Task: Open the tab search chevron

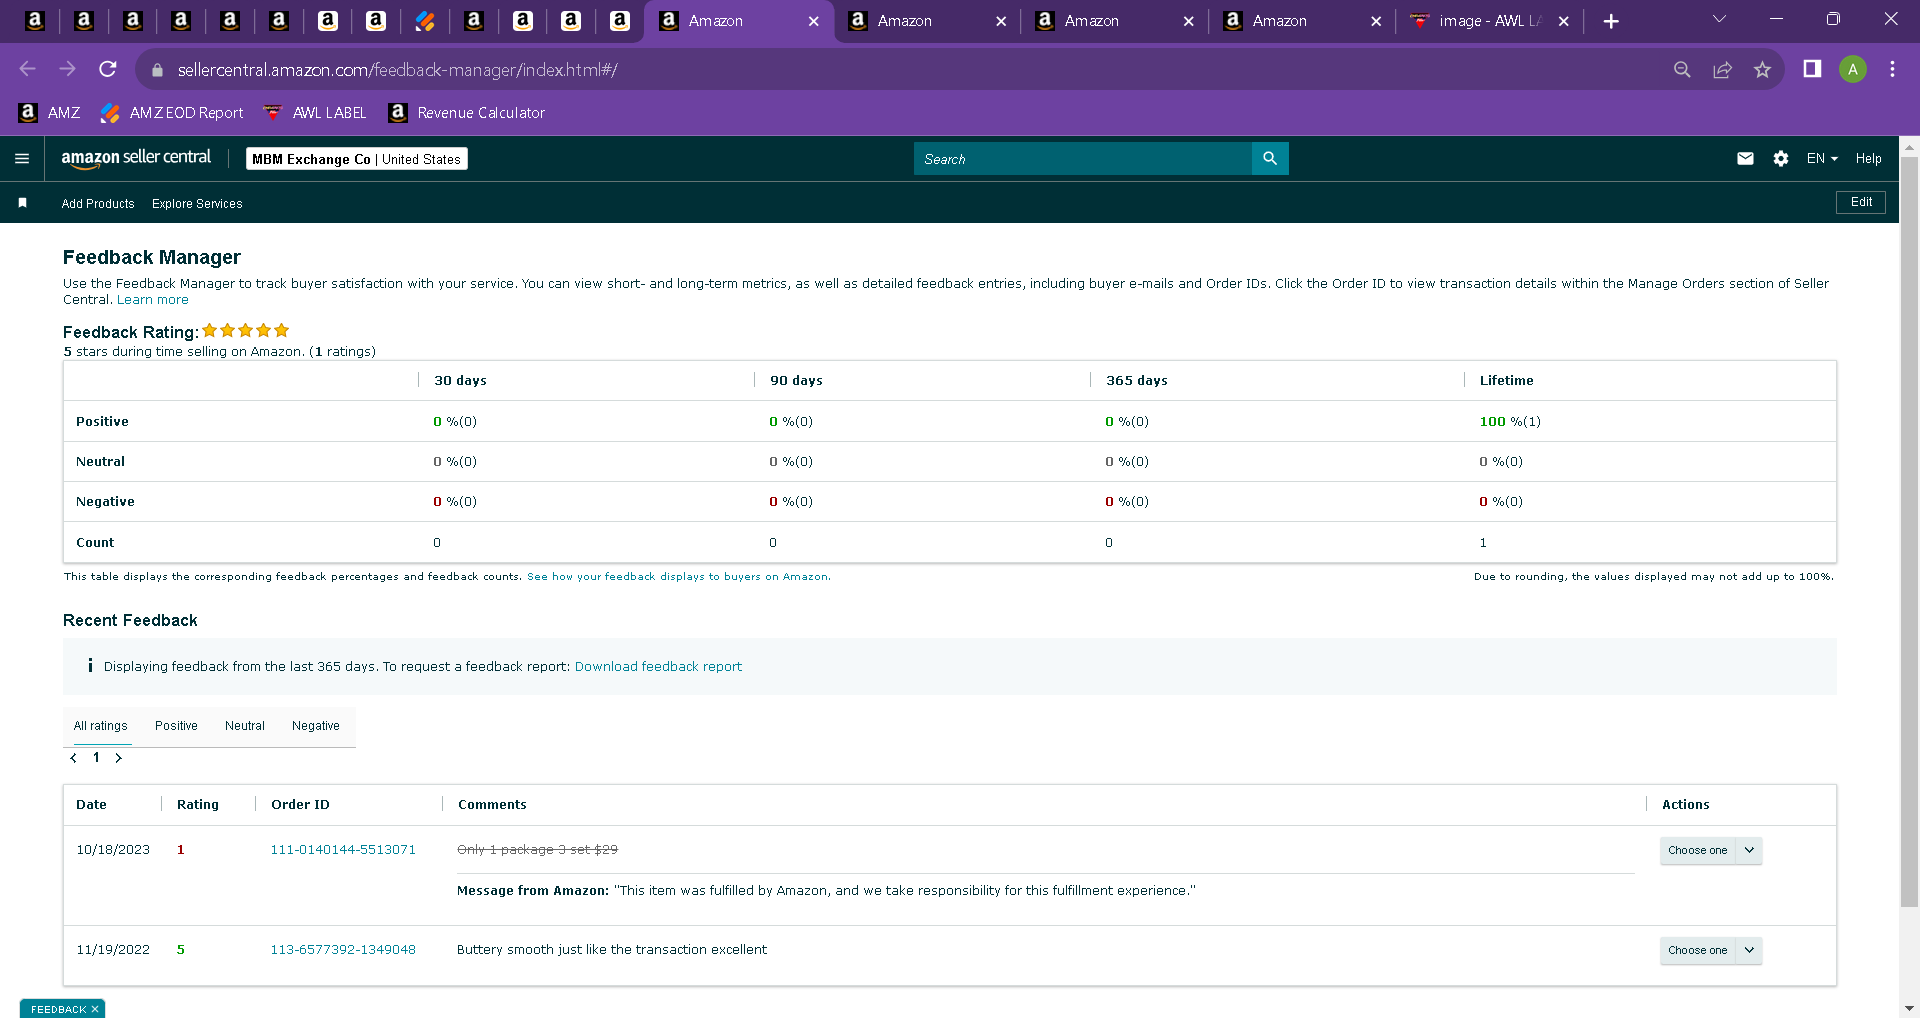Action: point(1719,19)
